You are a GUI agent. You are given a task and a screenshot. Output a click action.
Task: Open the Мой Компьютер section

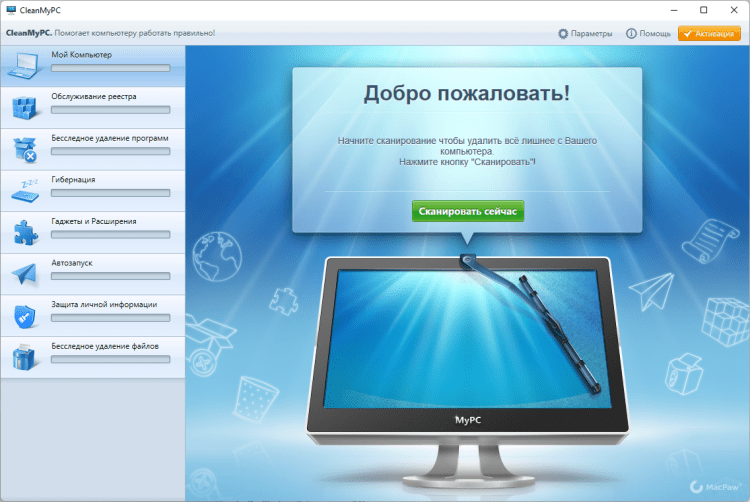(93, 66)
